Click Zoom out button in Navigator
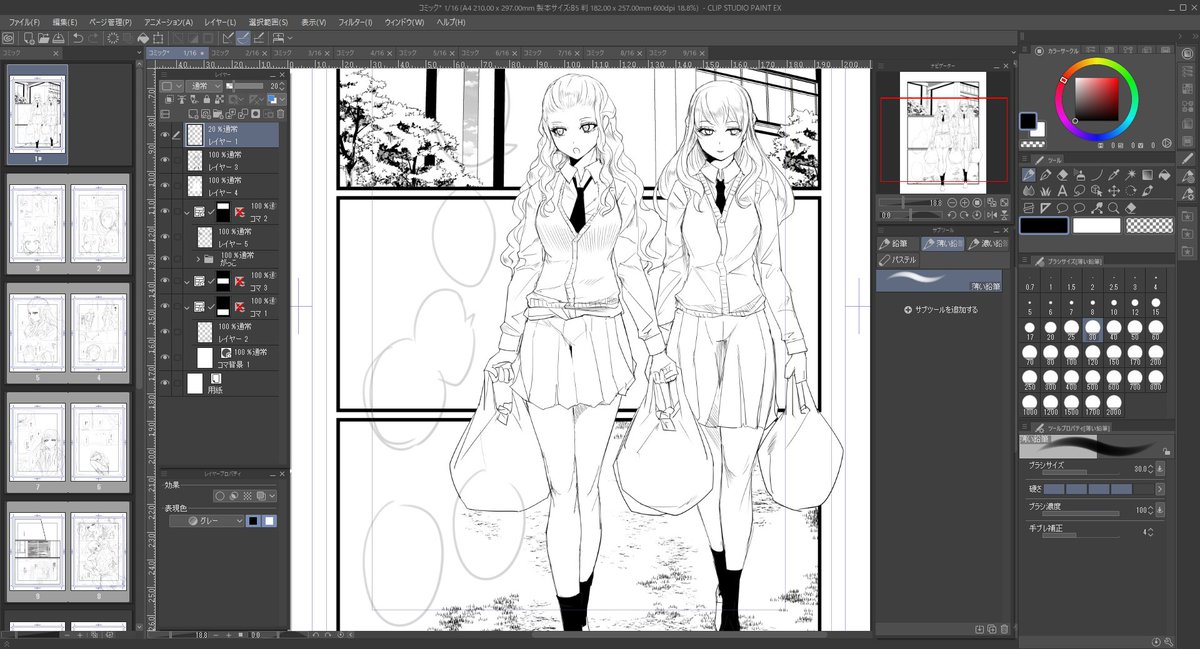Image resolution: width=1200 pixels, height=649 pixels. (x=951, y=203)
